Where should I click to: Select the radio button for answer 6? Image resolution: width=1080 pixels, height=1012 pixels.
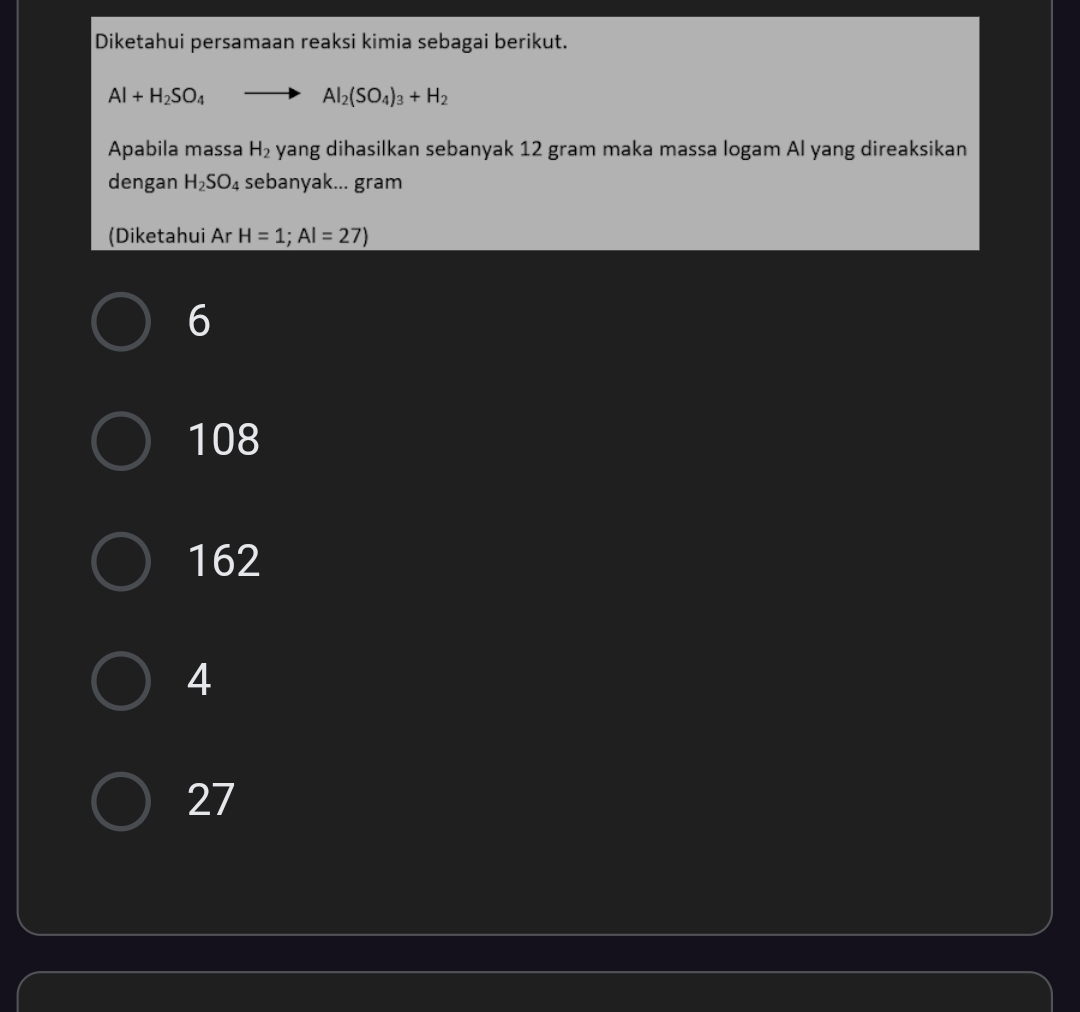(x=121, y=322)
